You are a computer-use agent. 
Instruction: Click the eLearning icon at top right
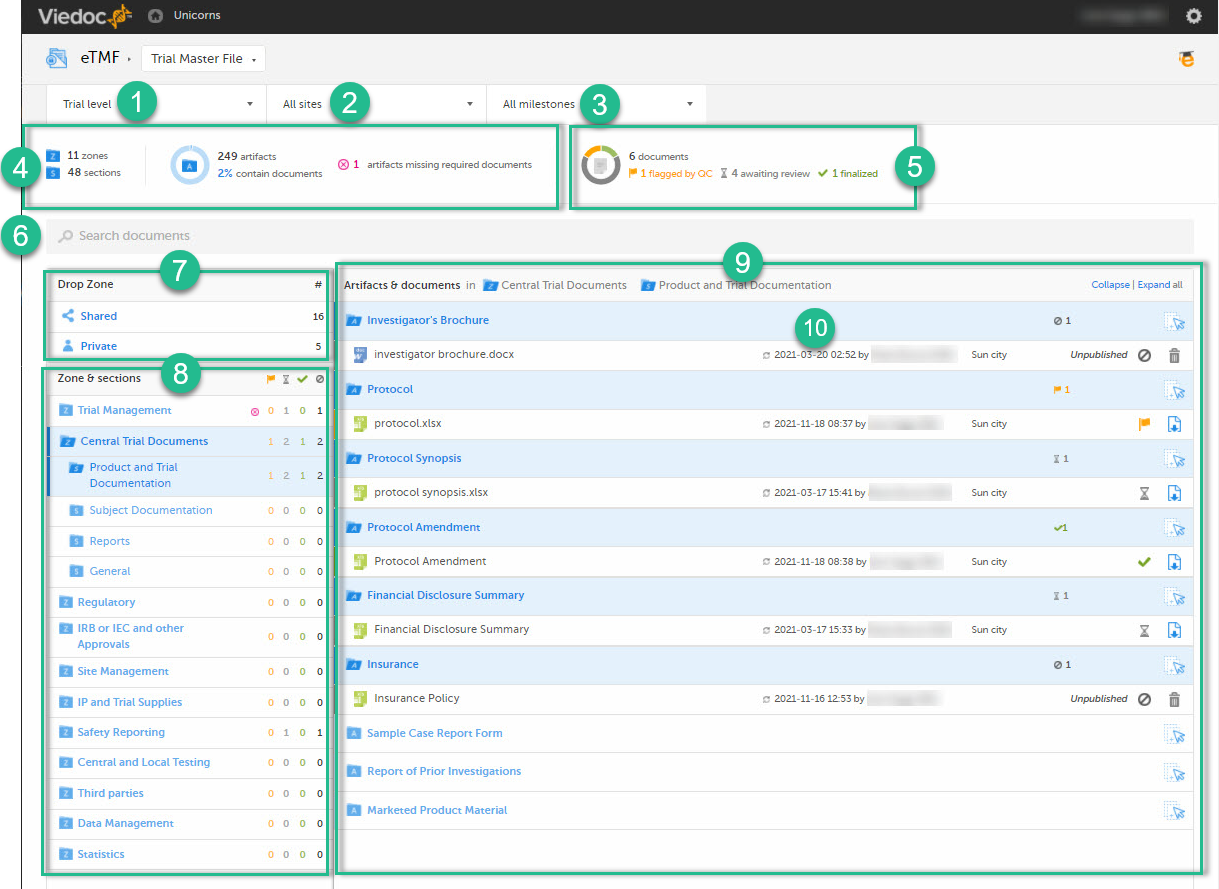coord(1187,59)
